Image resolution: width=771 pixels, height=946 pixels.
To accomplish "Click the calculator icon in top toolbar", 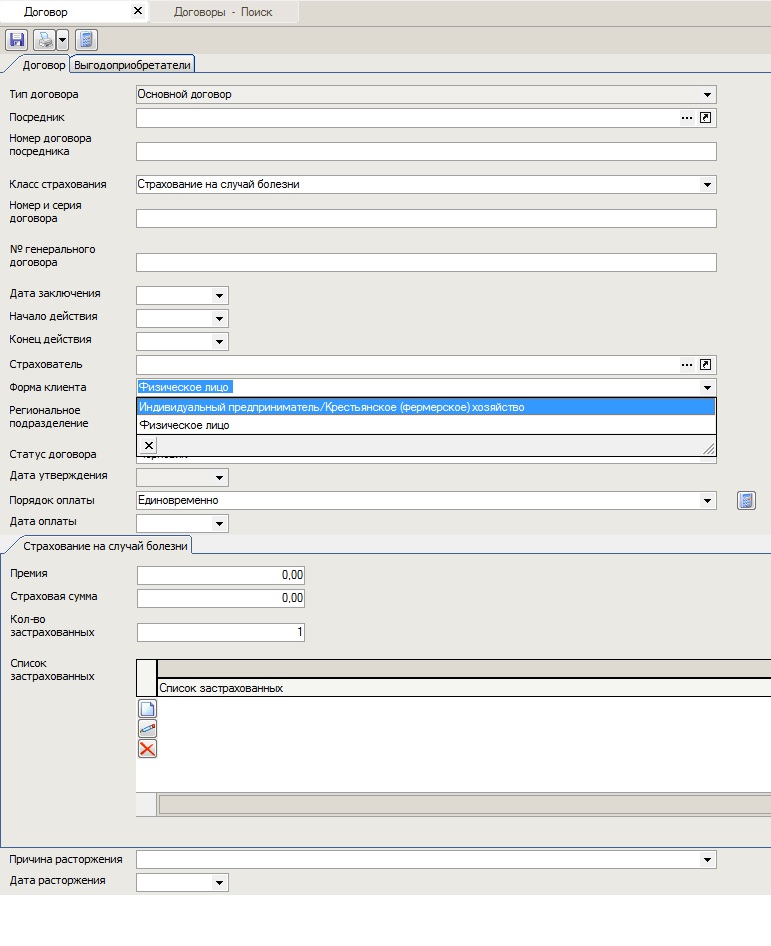I will [x=86, y=40].
